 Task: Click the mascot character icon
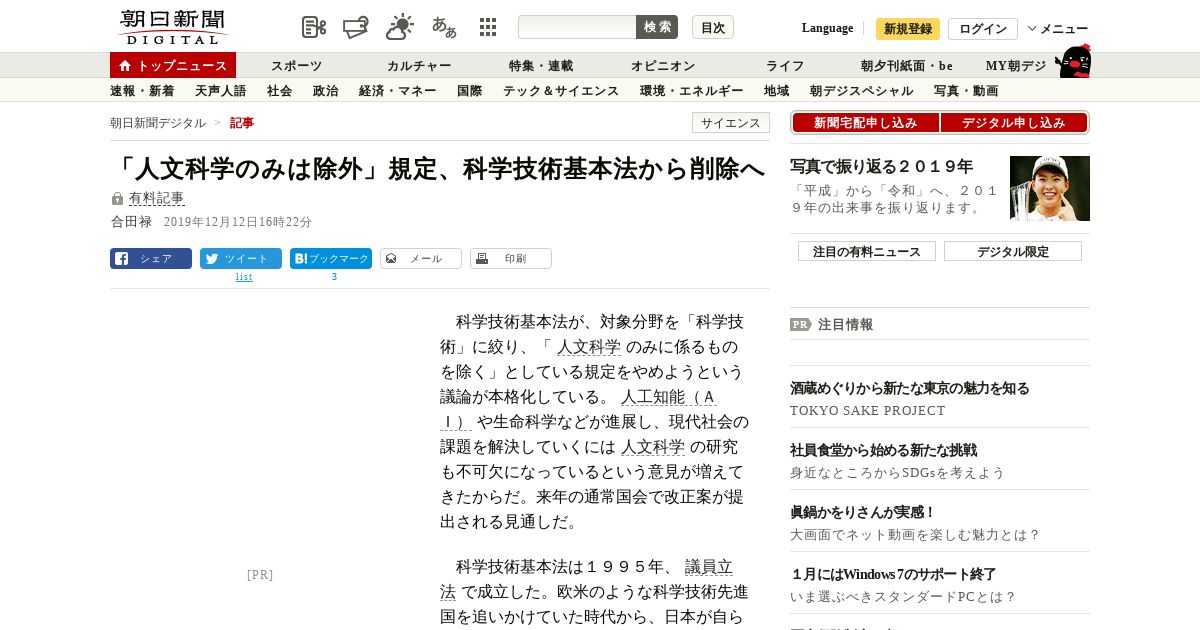(1073, 61)
